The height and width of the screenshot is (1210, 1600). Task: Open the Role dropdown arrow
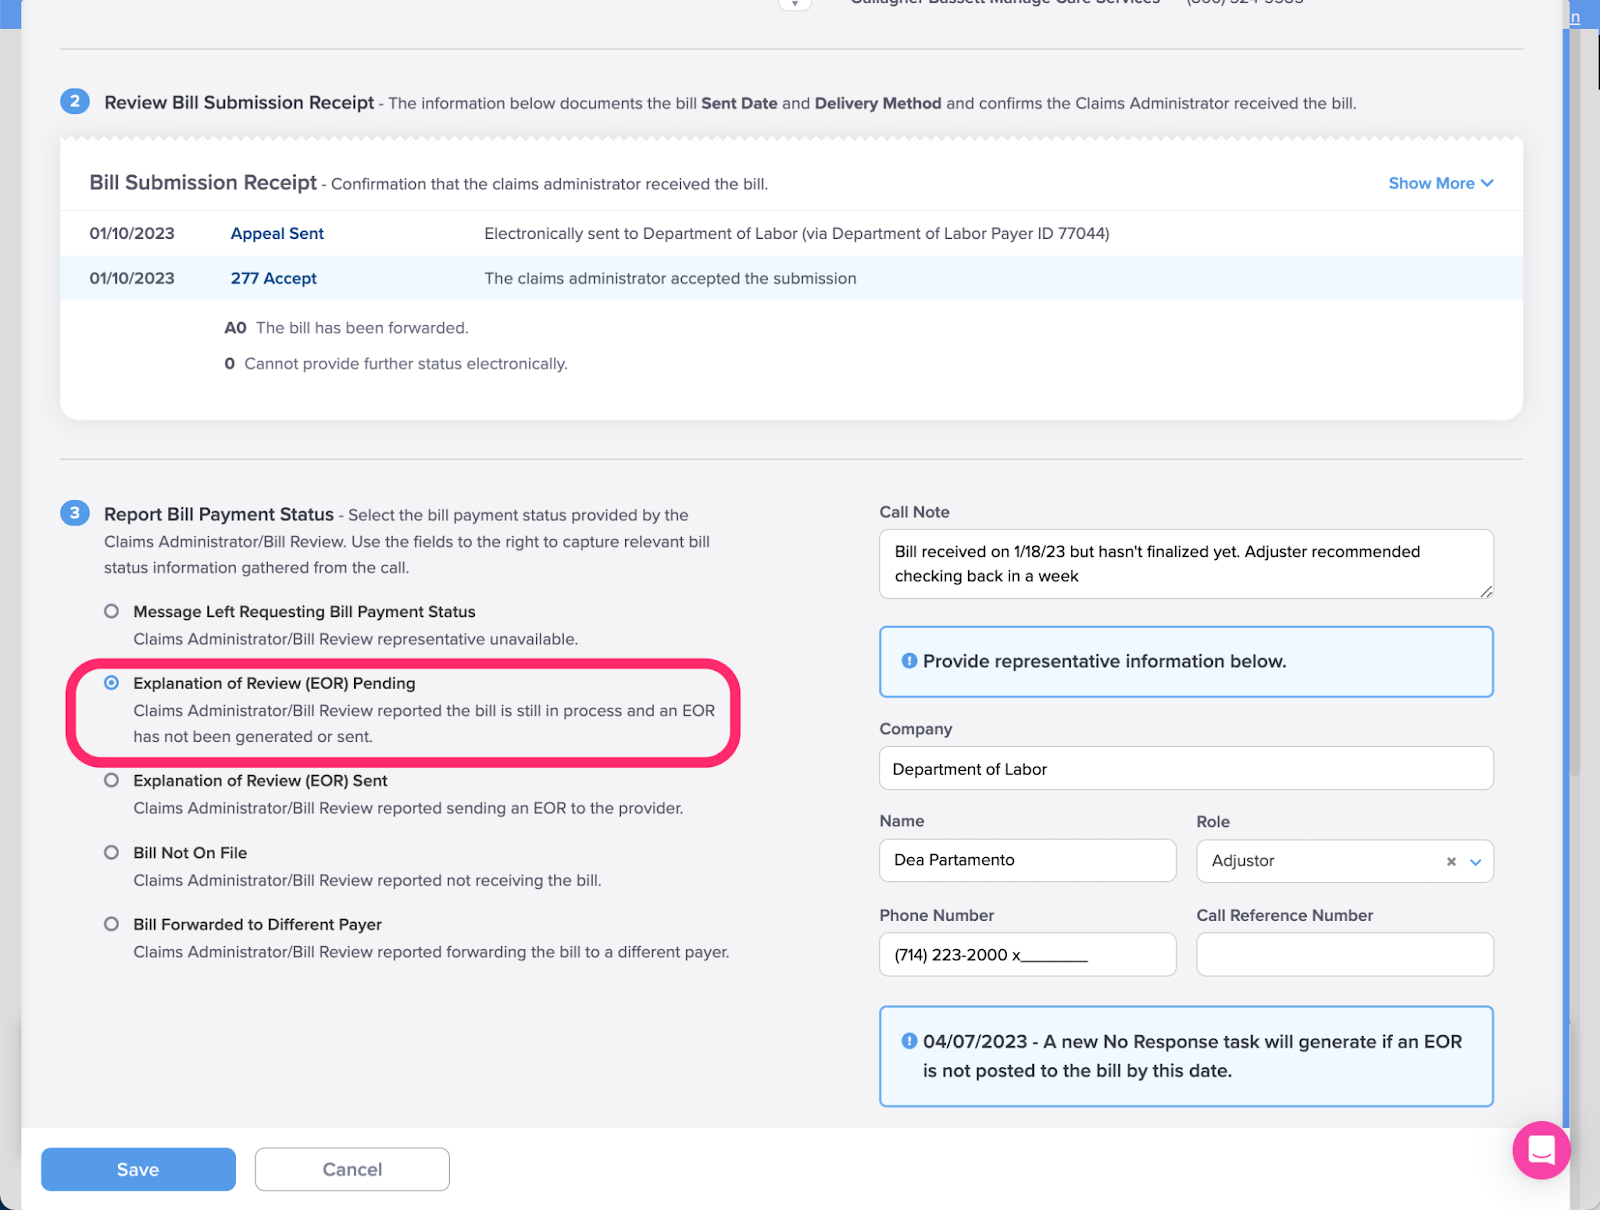click(x=1476, y=861)
